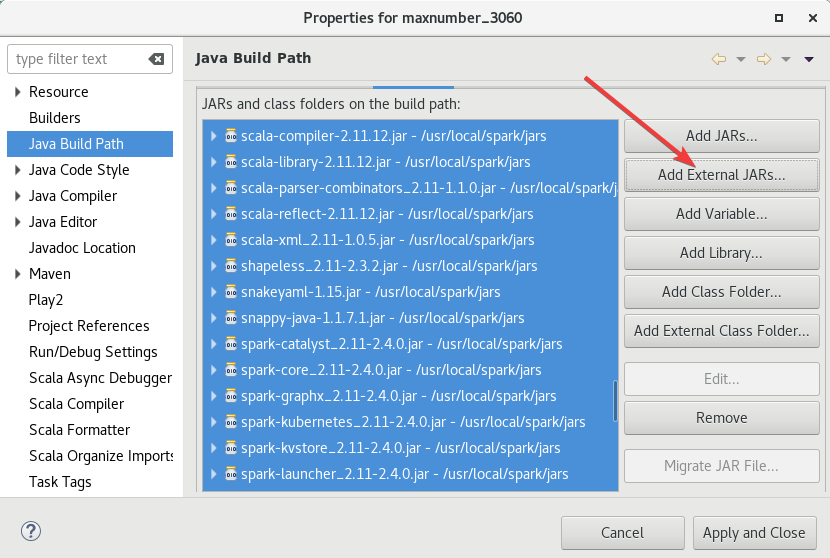Remove the selected JAR entries

(x=721, y=418)
